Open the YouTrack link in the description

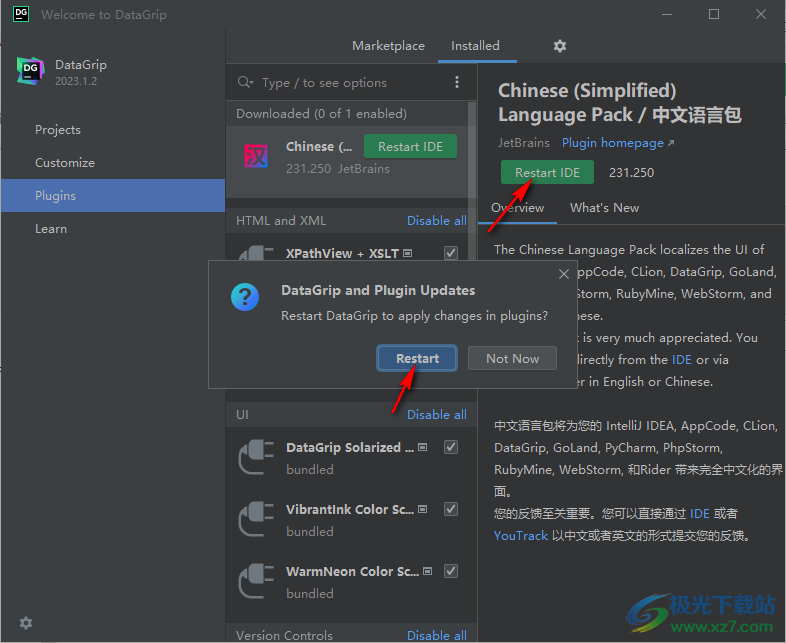(x=521, y=536)
